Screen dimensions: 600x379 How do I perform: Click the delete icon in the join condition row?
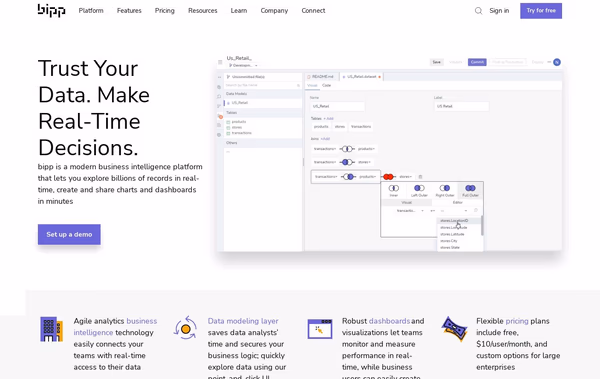(x=476, y=210)
